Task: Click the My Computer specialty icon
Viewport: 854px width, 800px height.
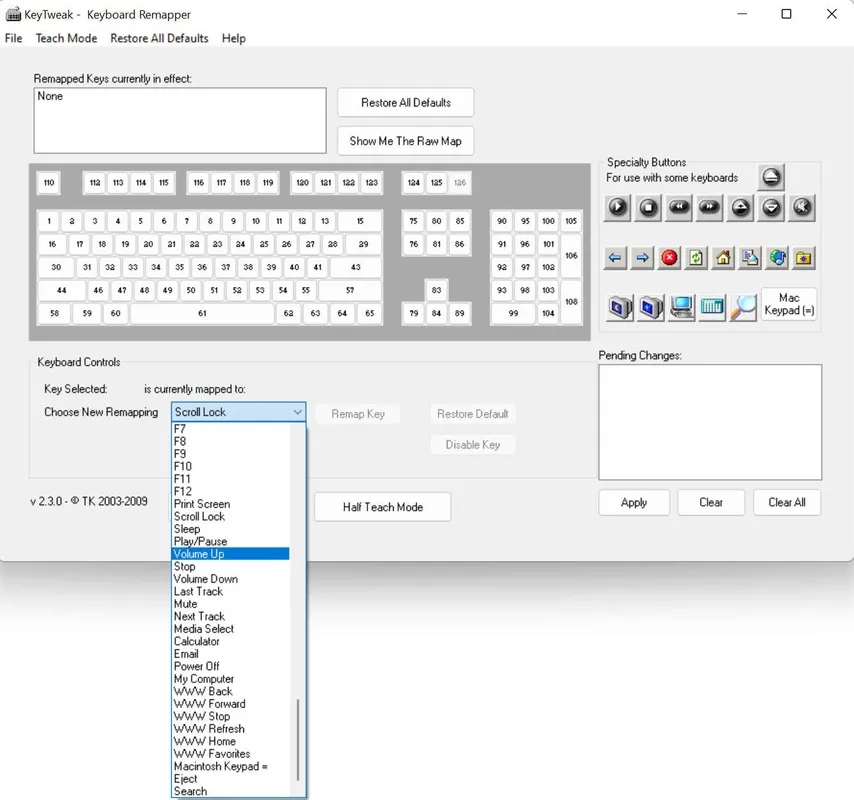Action: click(x=681, y=307)
